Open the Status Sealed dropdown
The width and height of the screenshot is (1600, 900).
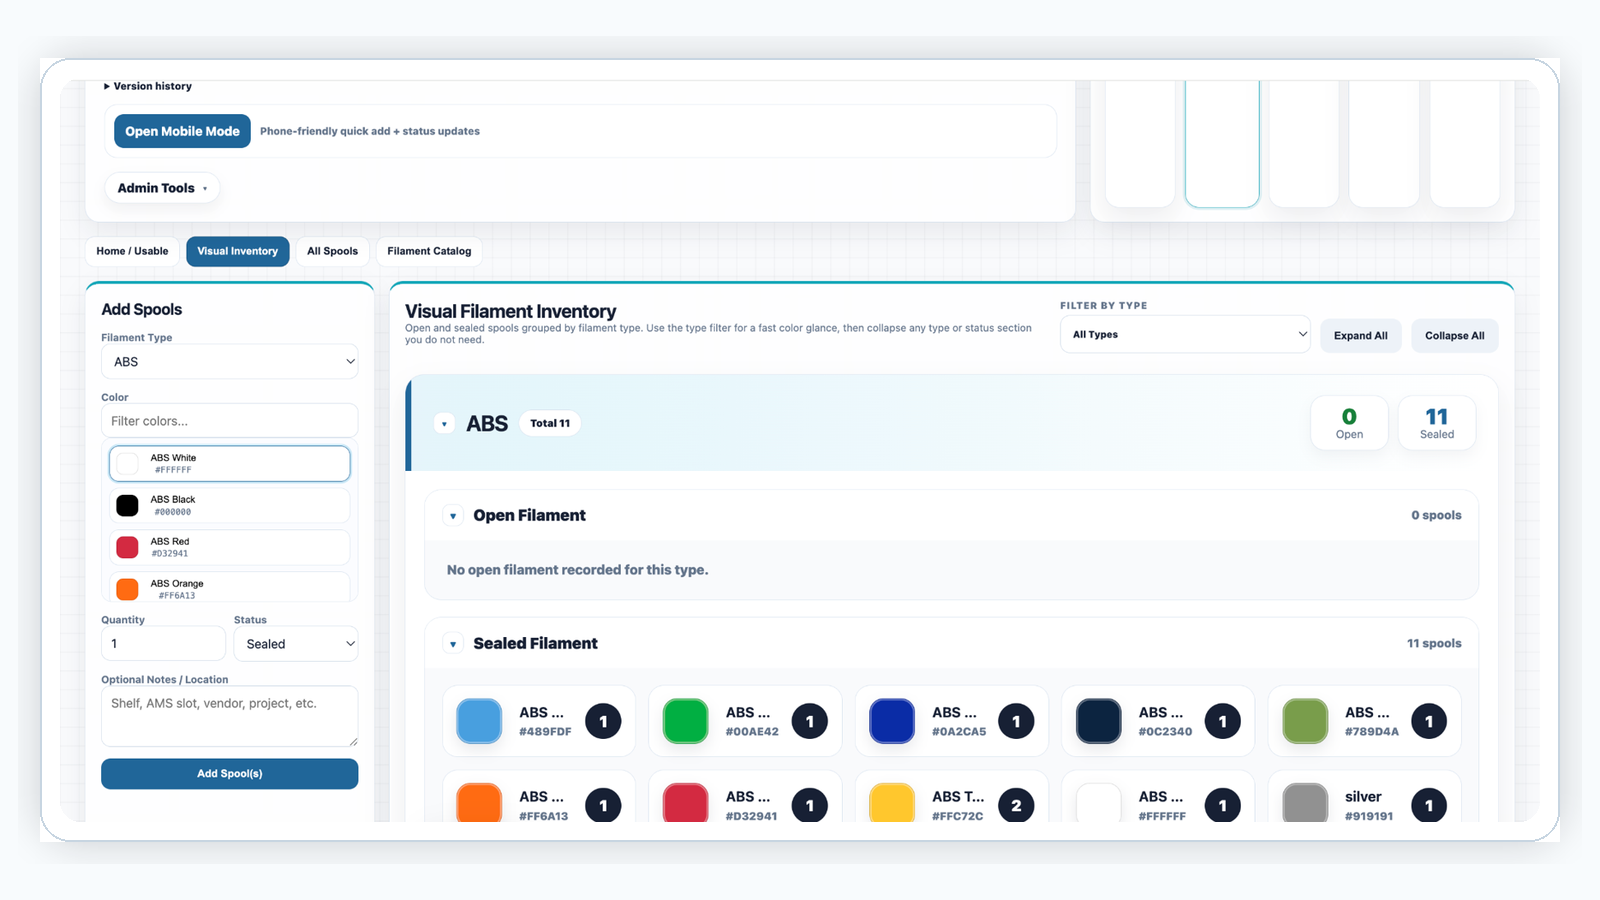[x=296, y=644]
